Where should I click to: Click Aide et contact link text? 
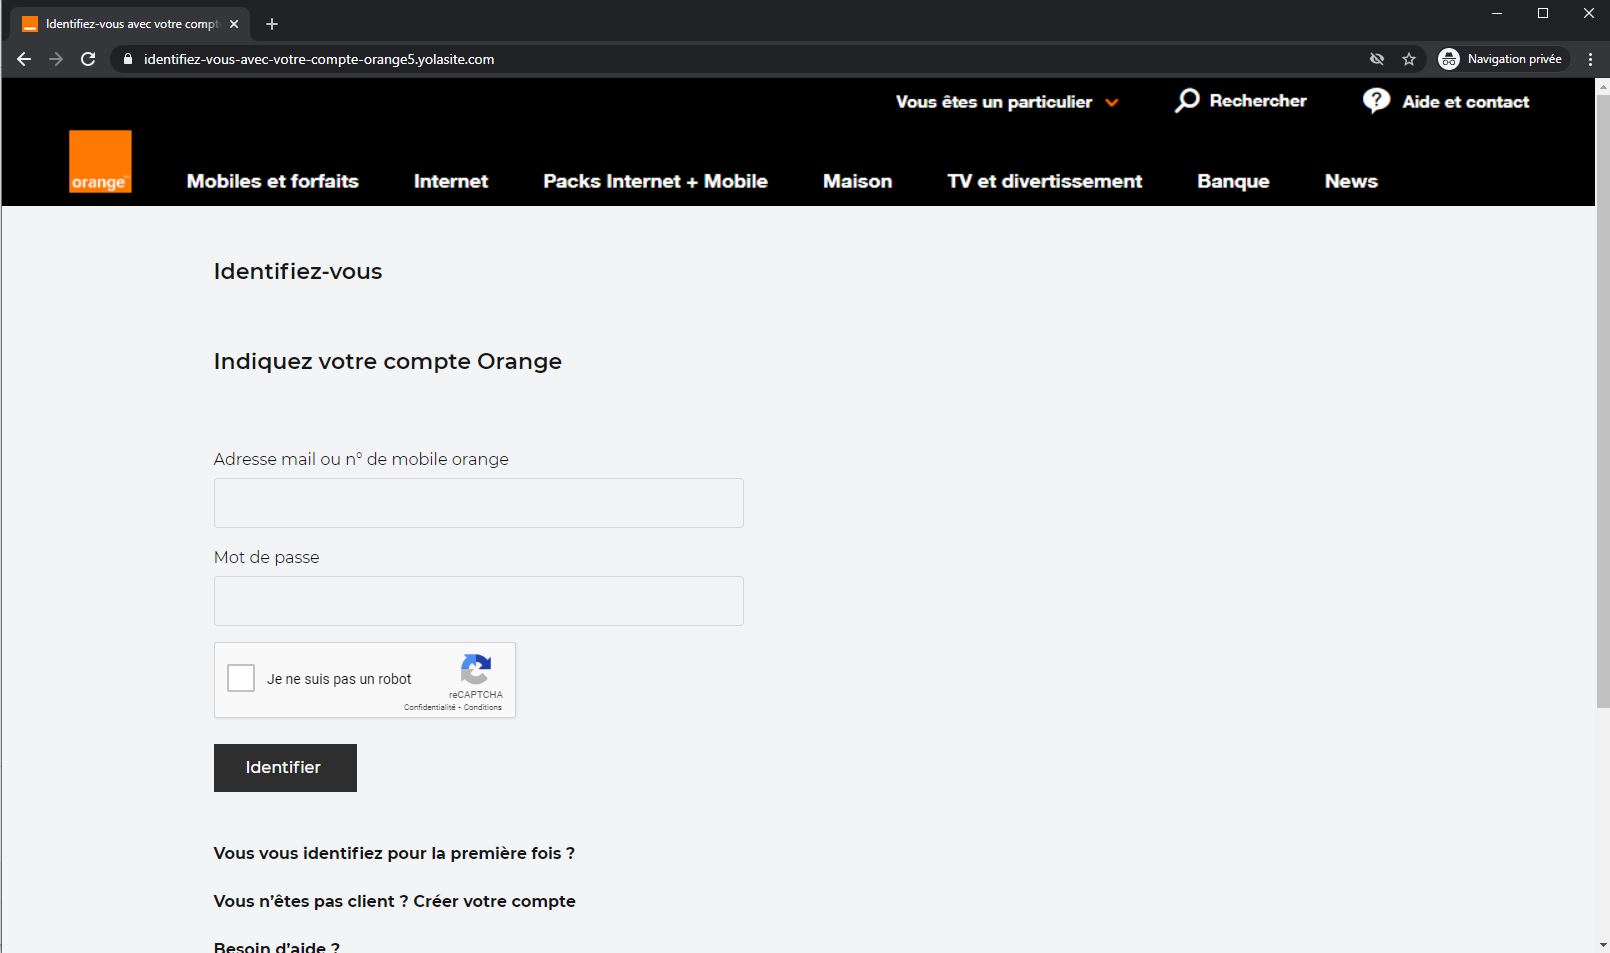1465,102
